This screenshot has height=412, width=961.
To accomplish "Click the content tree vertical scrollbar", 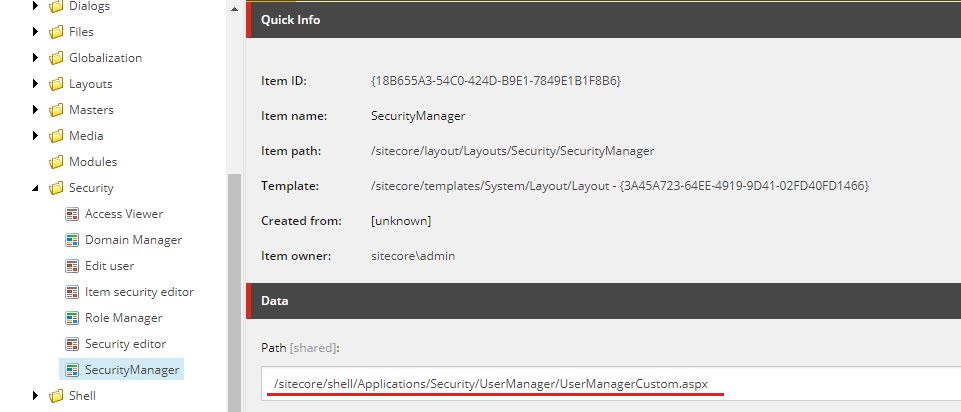I will [x=234, y=290].
